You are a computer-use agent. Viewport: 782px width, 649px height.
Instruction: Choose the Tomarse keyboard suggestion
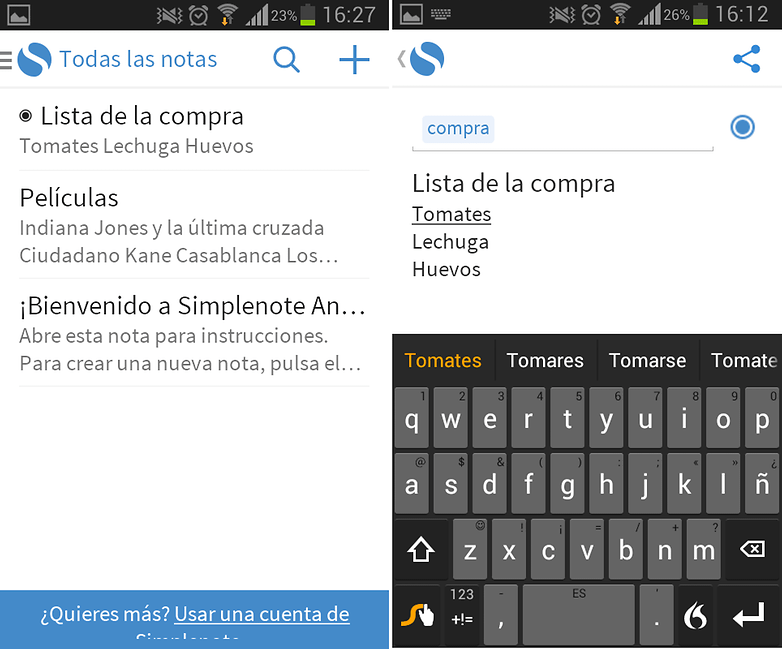pos(647,360)
